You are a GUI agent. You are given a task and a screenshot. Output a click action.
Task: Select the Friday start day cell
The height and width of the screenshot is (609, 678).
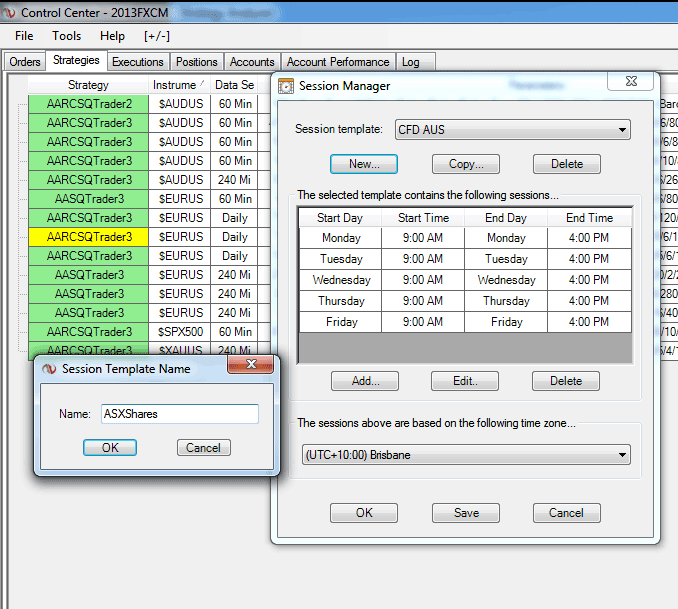coord(341,322)
